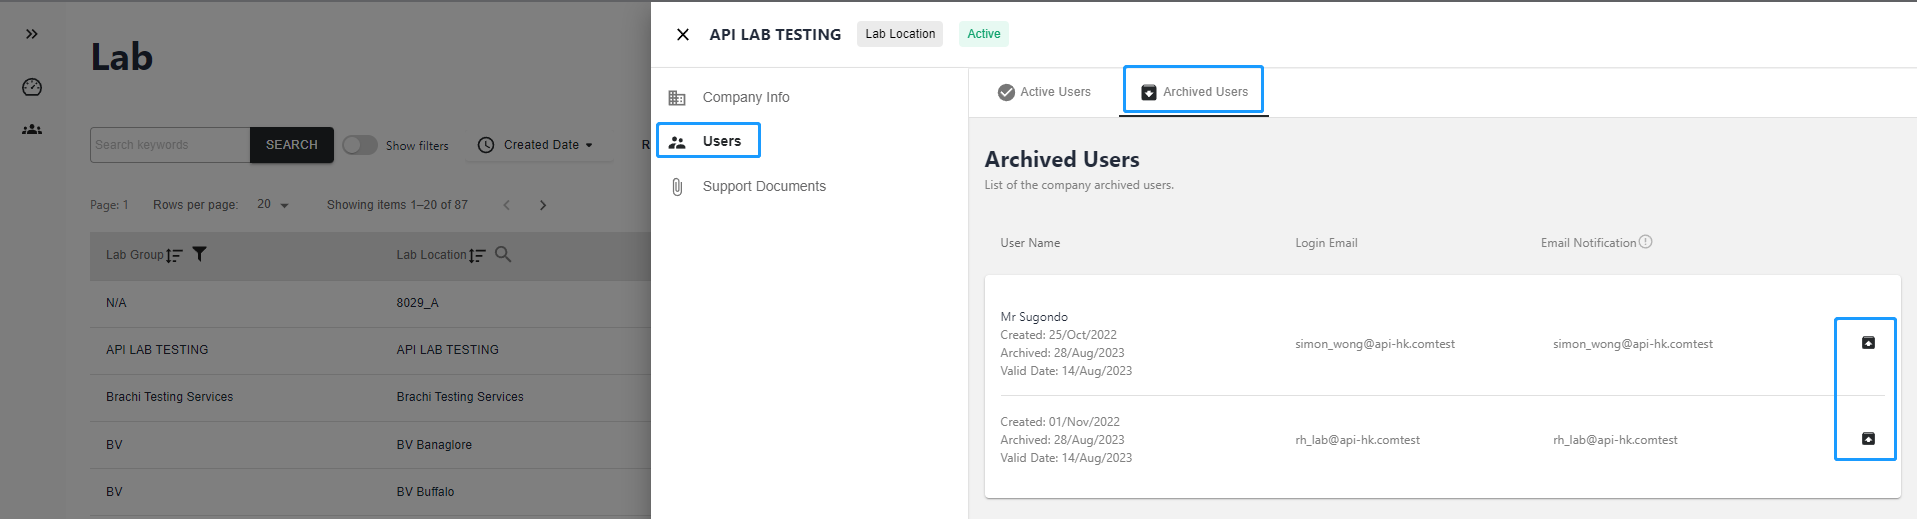Switch to the Active Users tab
The width and height of the screenshot is (1917, 519).
(1044, 92)
